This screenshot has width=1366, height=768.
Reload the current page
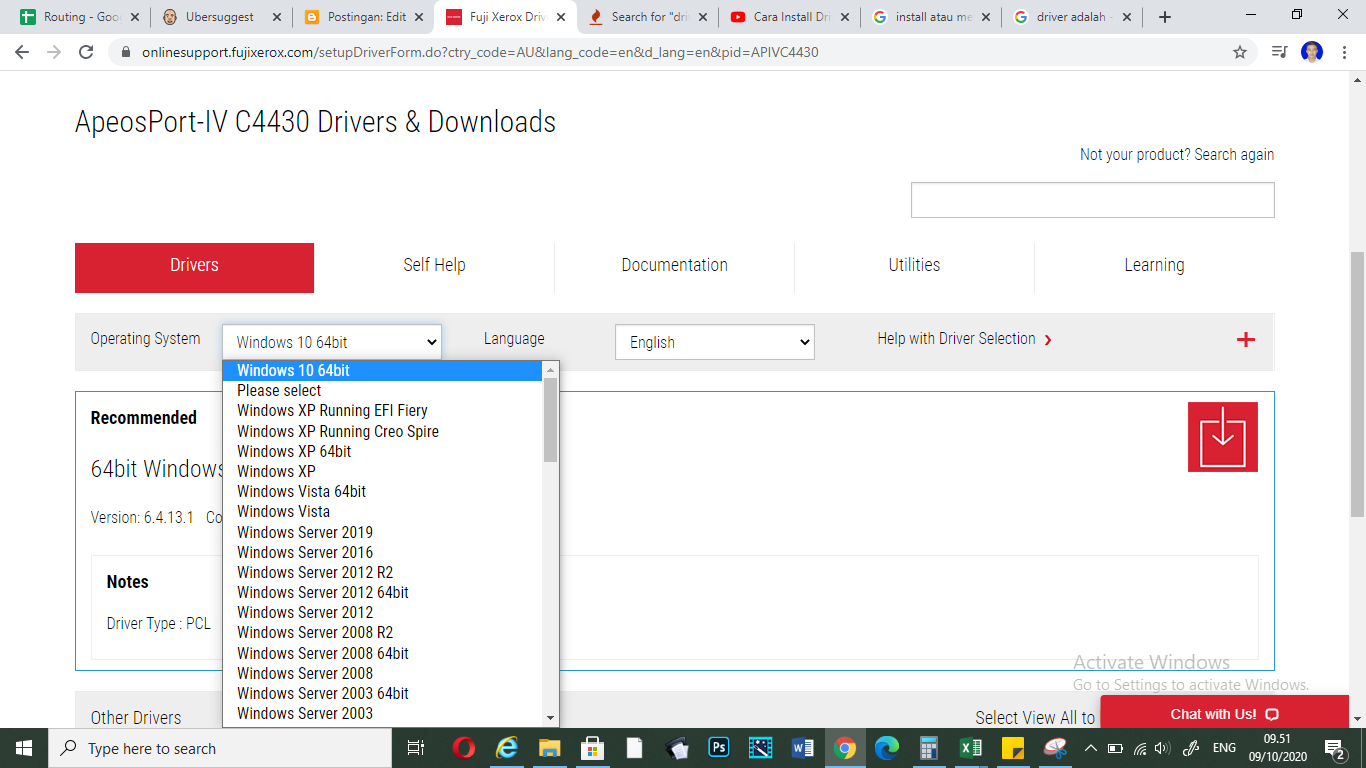coord(87,52)
